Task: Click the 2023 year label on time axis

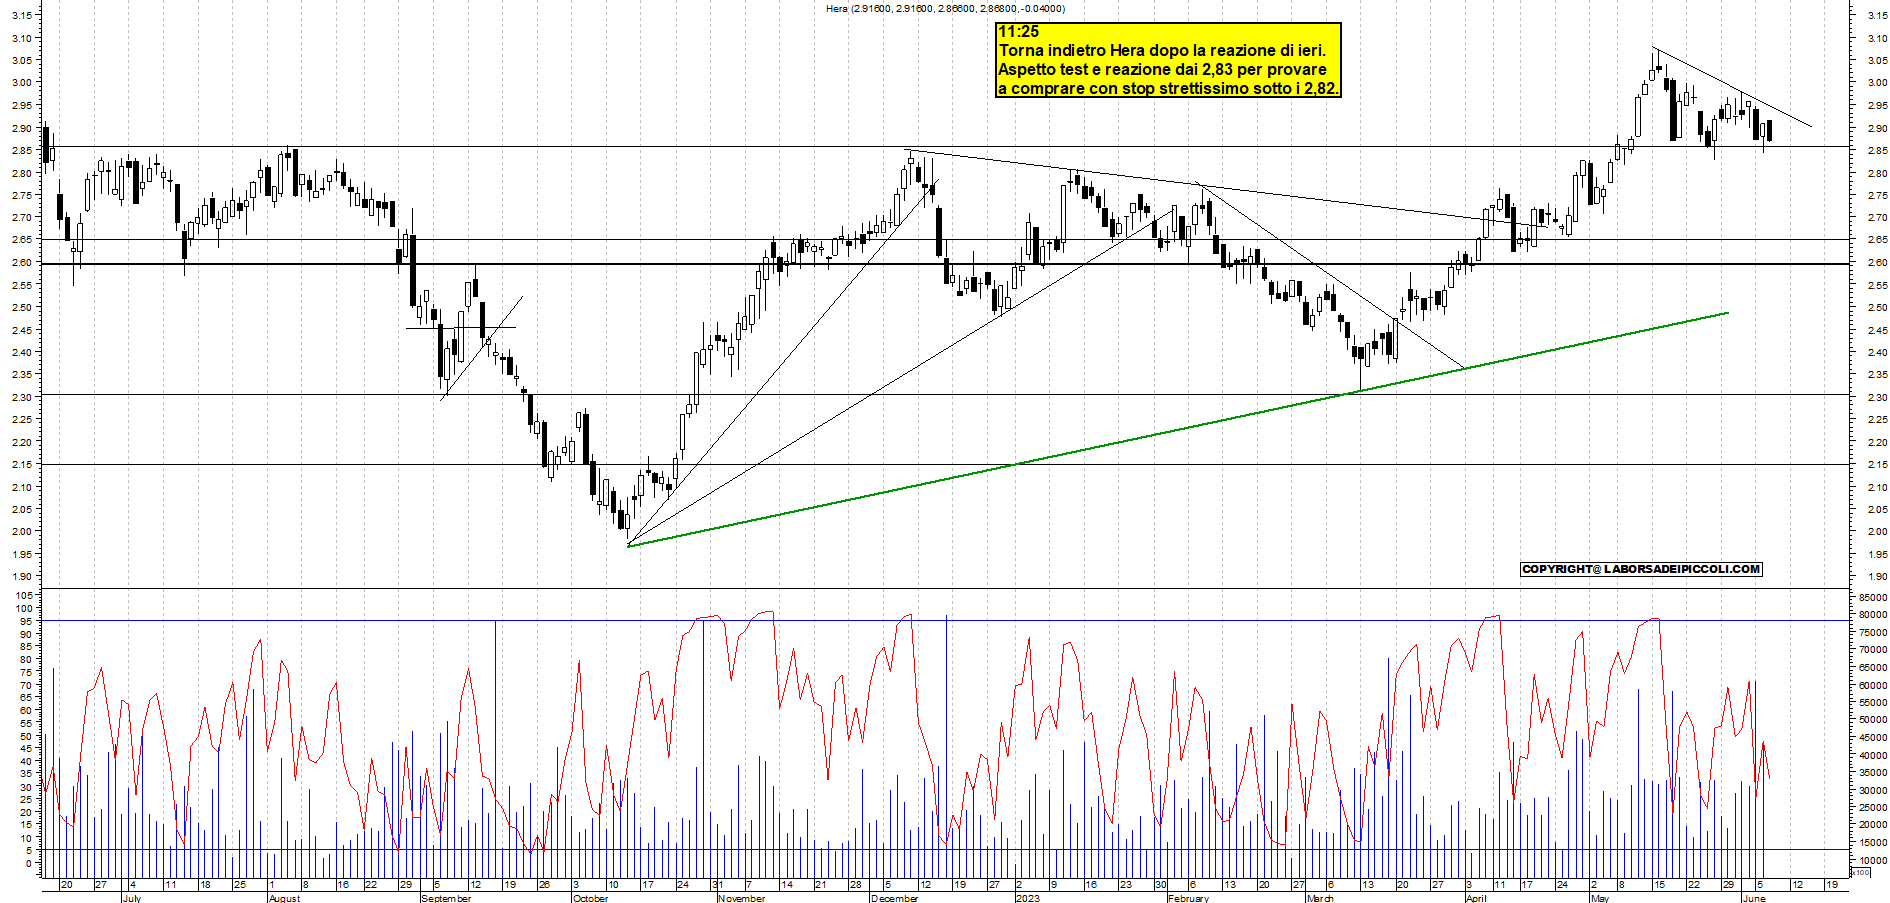Action: pyautogui.click(x=1027, y=898)
